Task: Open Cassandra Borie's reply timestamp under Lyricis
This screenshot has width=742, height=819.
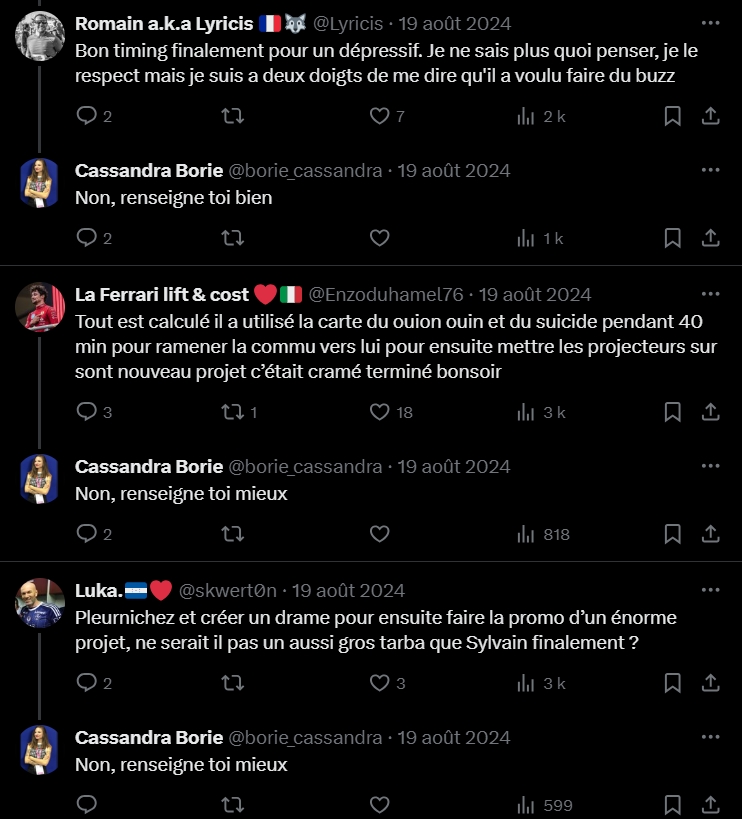Action: click(454, 170)
